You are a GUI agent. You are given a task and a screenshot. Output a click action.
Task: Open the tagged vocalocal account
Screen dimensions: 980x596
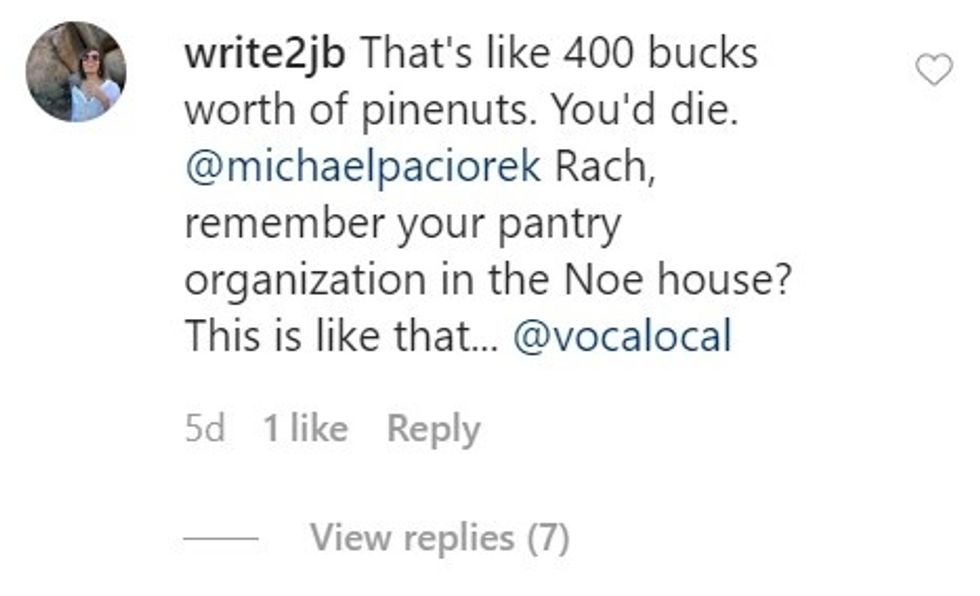[622, 337]
